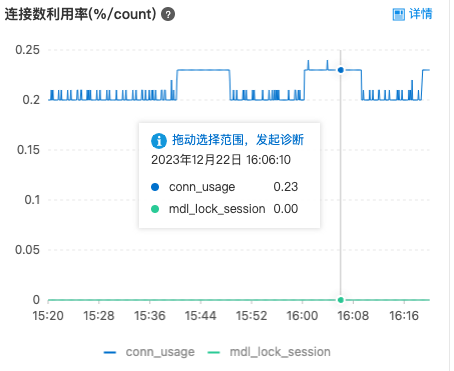Click the 15:20 x-axis label

pyautogui.click(x=48, y=316)
